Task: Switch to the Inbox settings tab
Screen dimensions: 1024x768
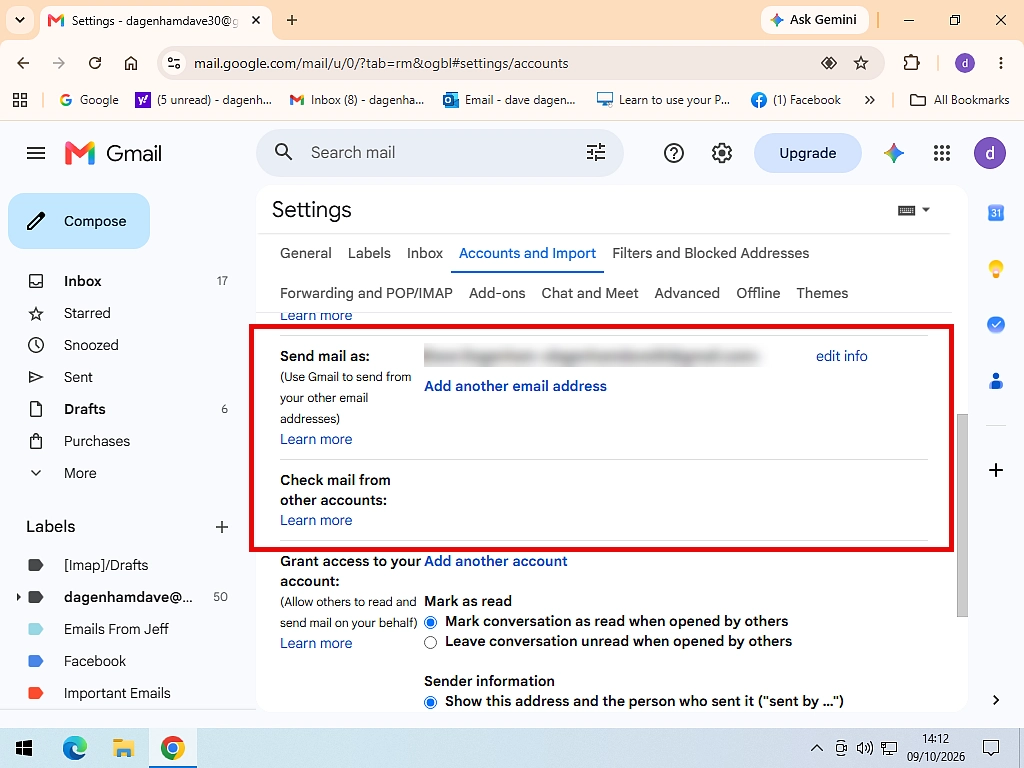Action: click(x=424, y=253)
